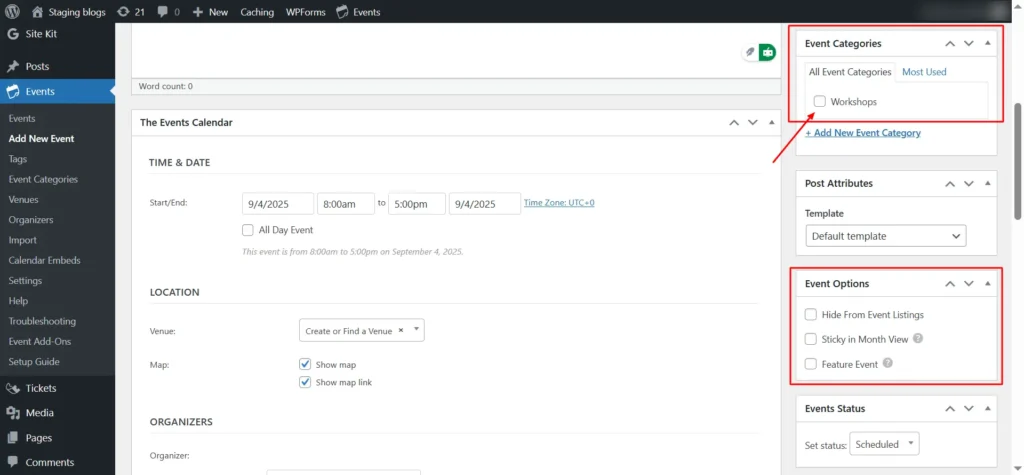The image size is (1024, 475).
Task: Click the Posts pin icon
Action: point(12,67)
